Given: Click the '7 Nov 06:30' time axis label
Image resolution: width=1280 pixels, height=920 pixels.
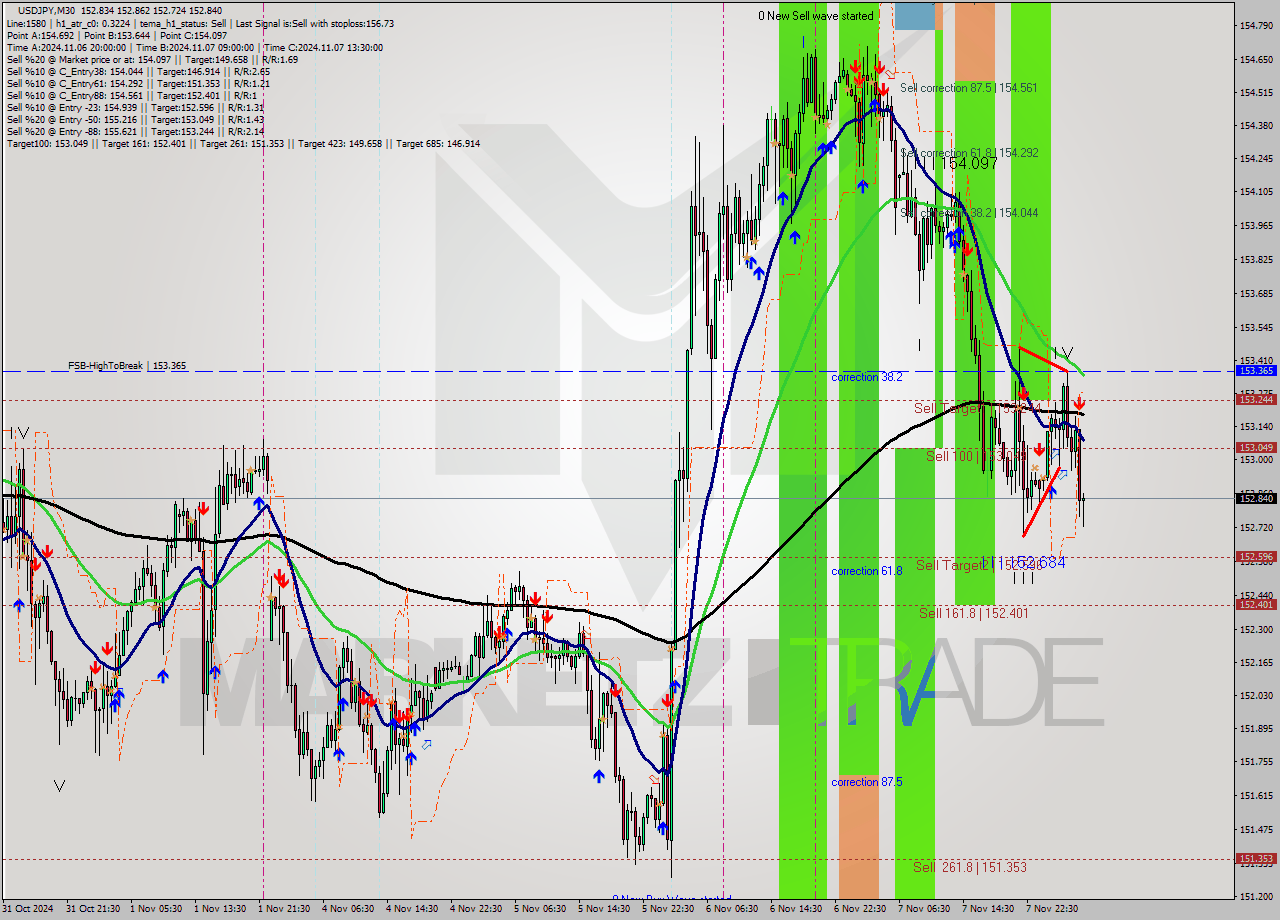Looking at the screenshot, I should pyautogui.click(x=925, y=909).
